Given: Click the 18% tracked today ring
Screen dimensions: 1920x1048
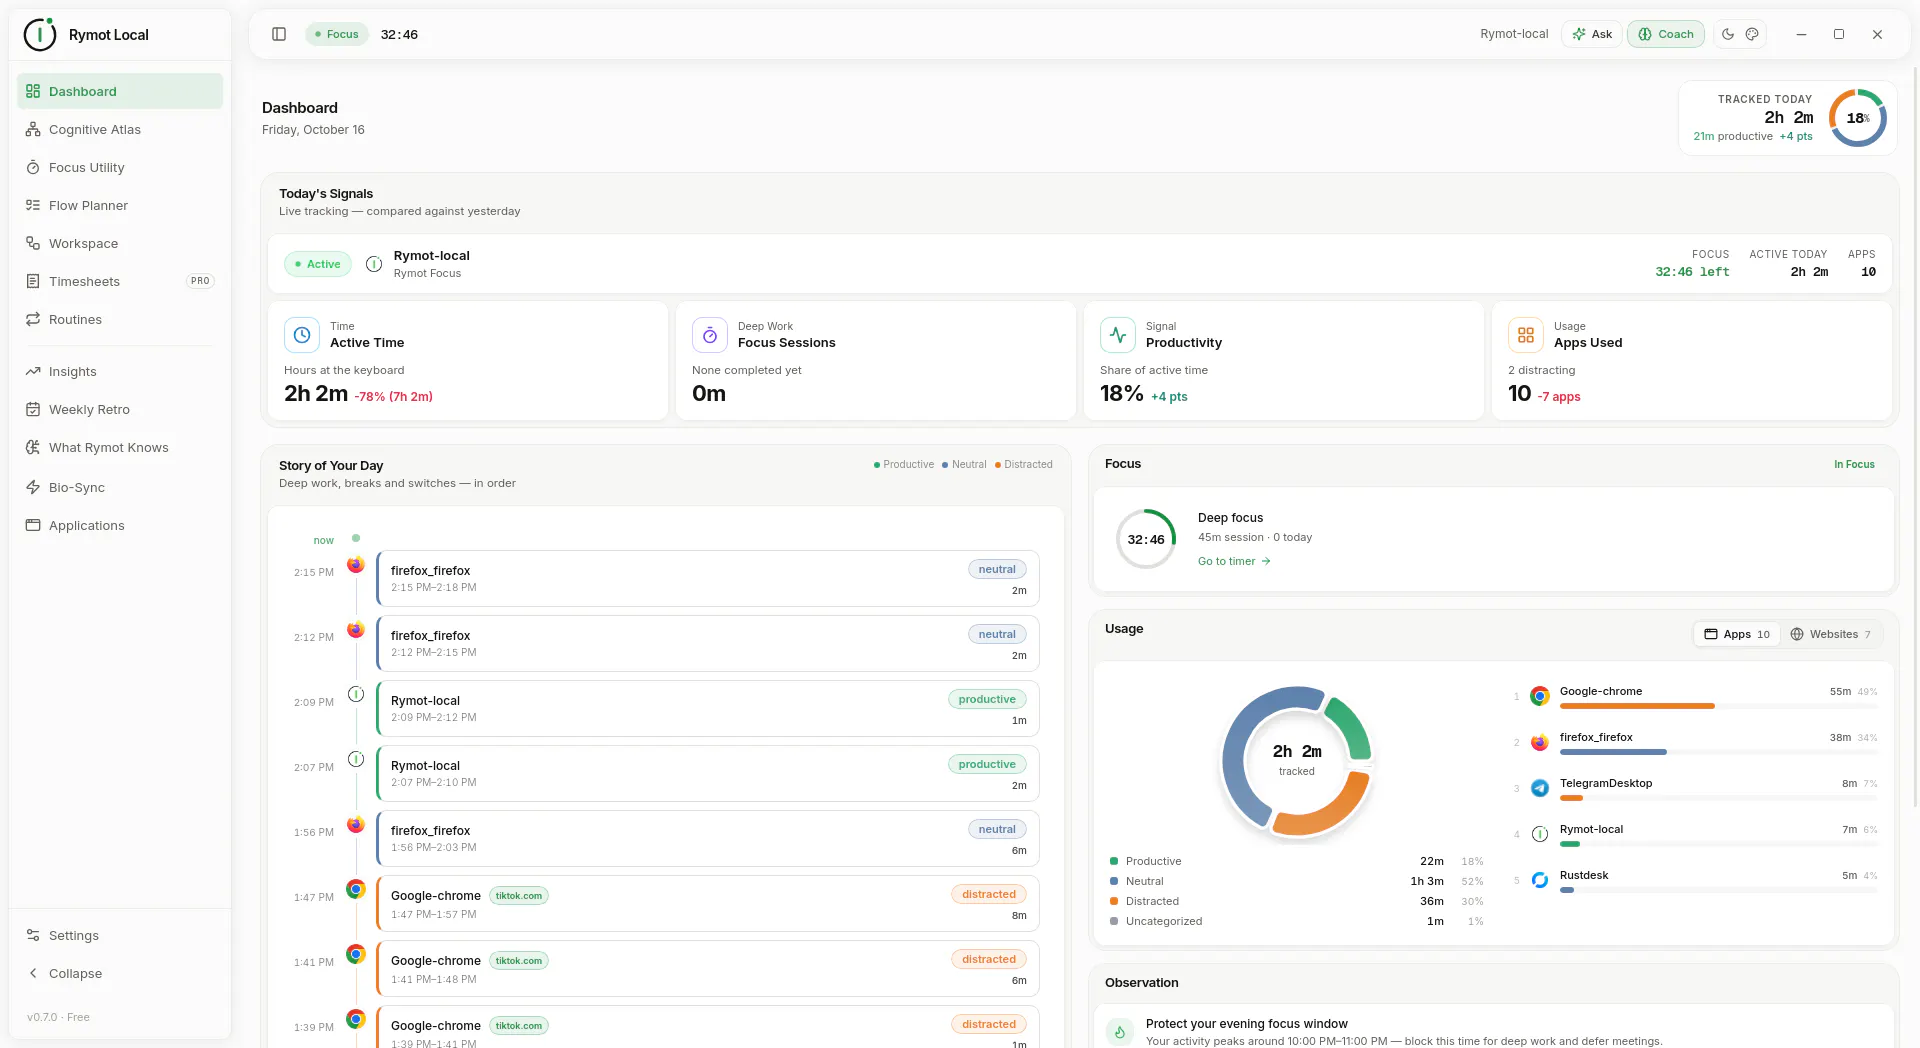Looking at the screenshot, I should [x=1858, y=118].
